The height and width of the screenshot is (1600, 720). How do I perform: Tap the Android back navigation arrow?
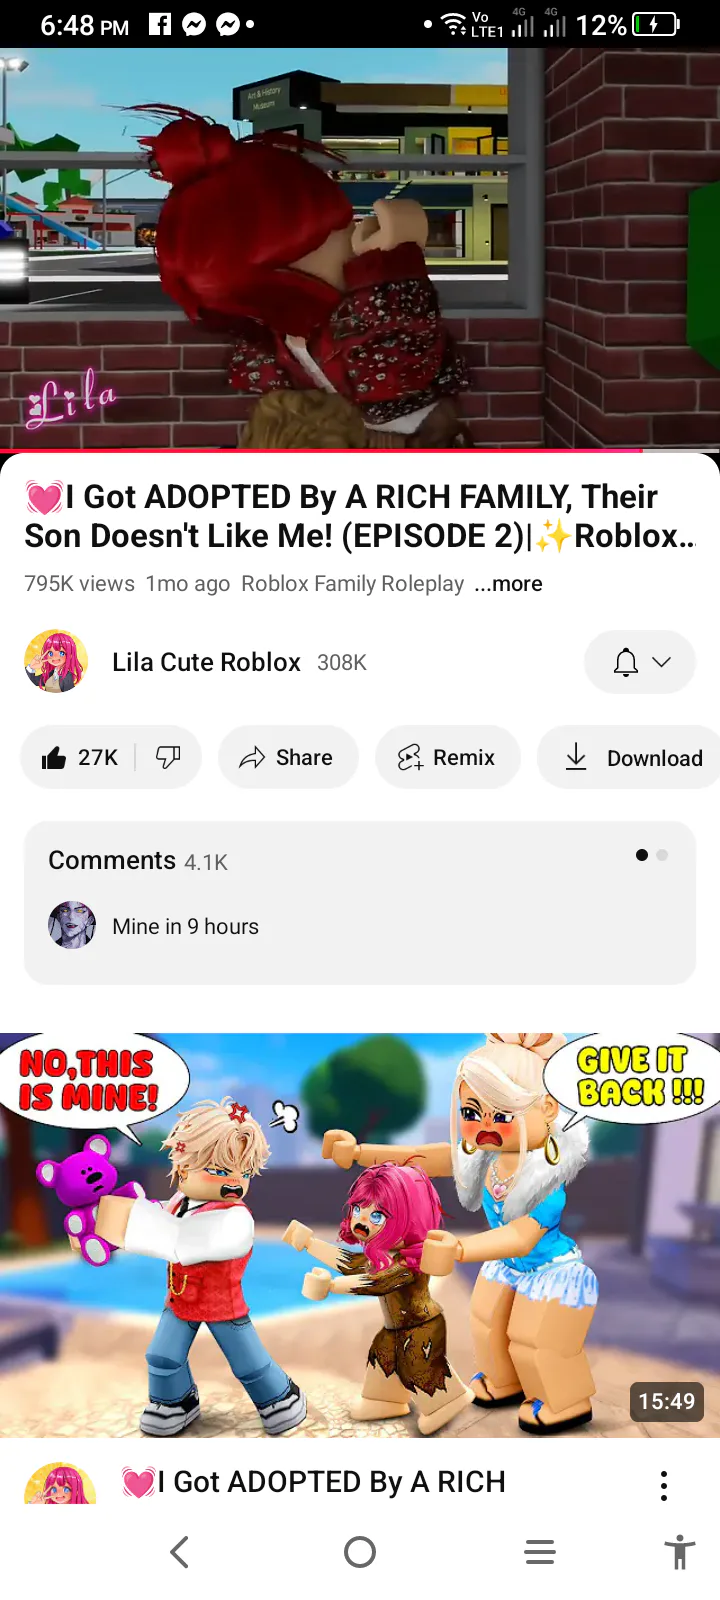(x=180, y=1552)
